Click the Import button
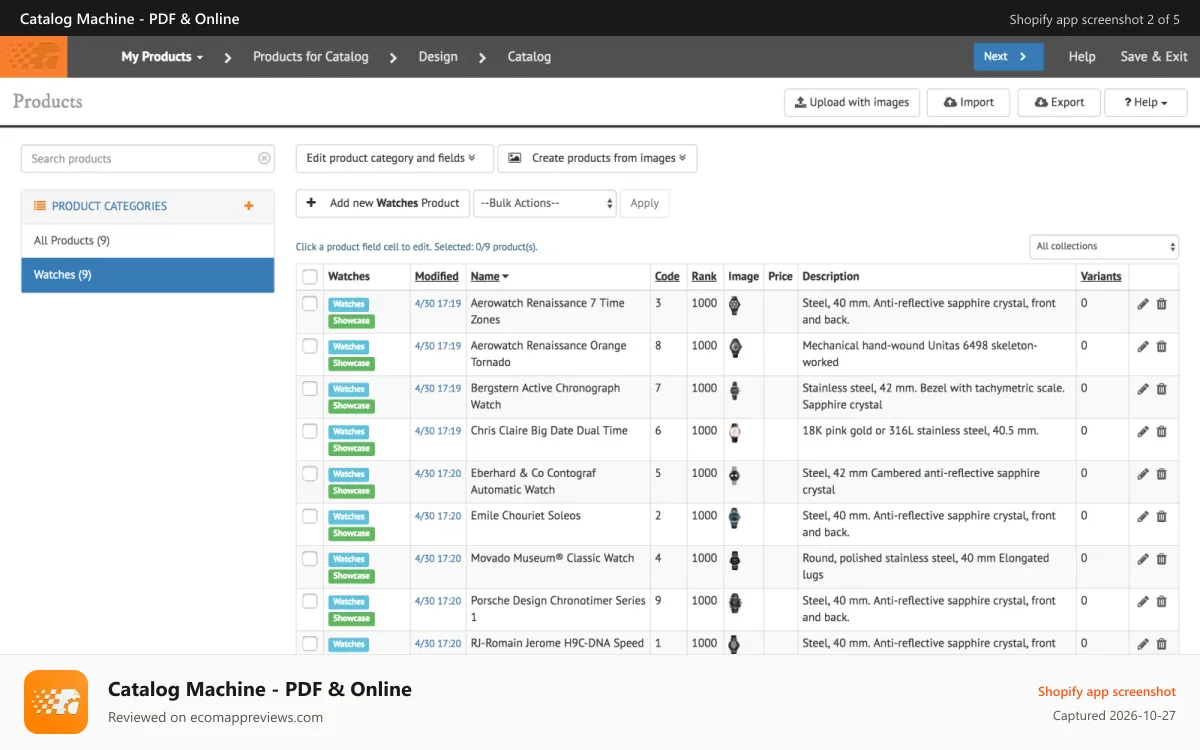The image size is (1200, 750). pos(968,102)
